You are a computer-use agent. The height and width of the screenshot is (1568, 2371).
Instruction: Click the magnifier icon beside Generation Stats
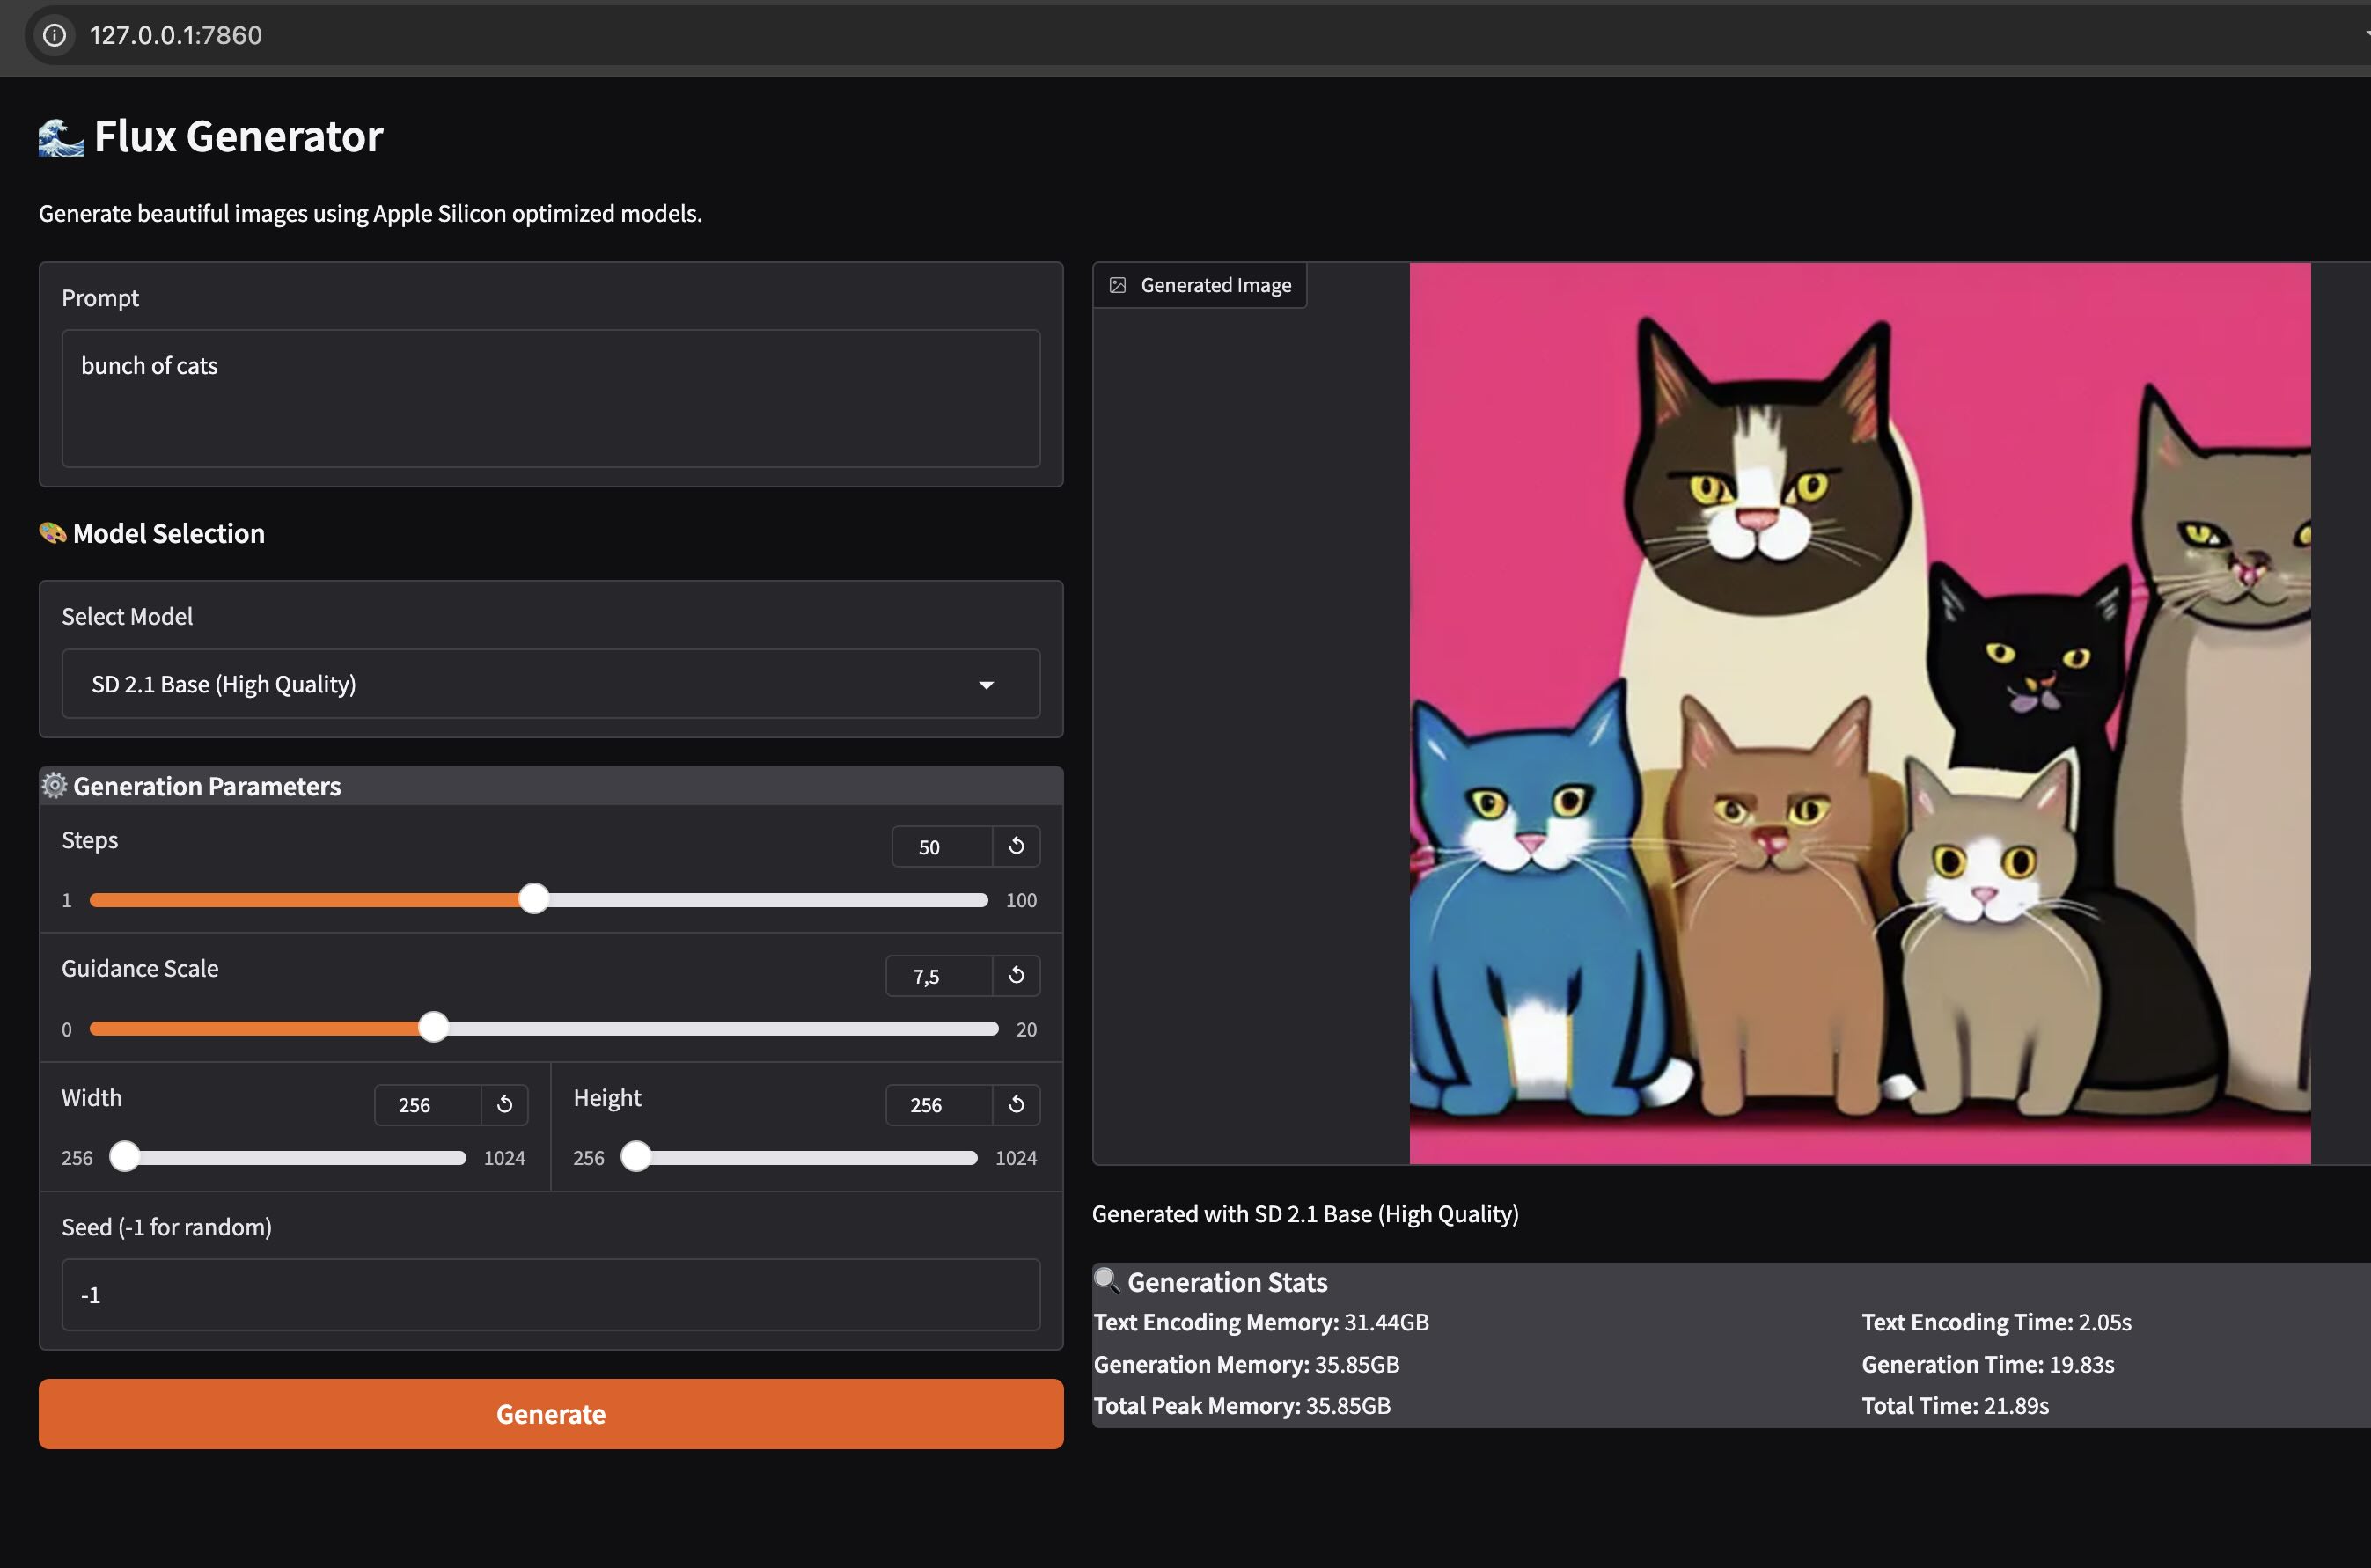1106,1281
